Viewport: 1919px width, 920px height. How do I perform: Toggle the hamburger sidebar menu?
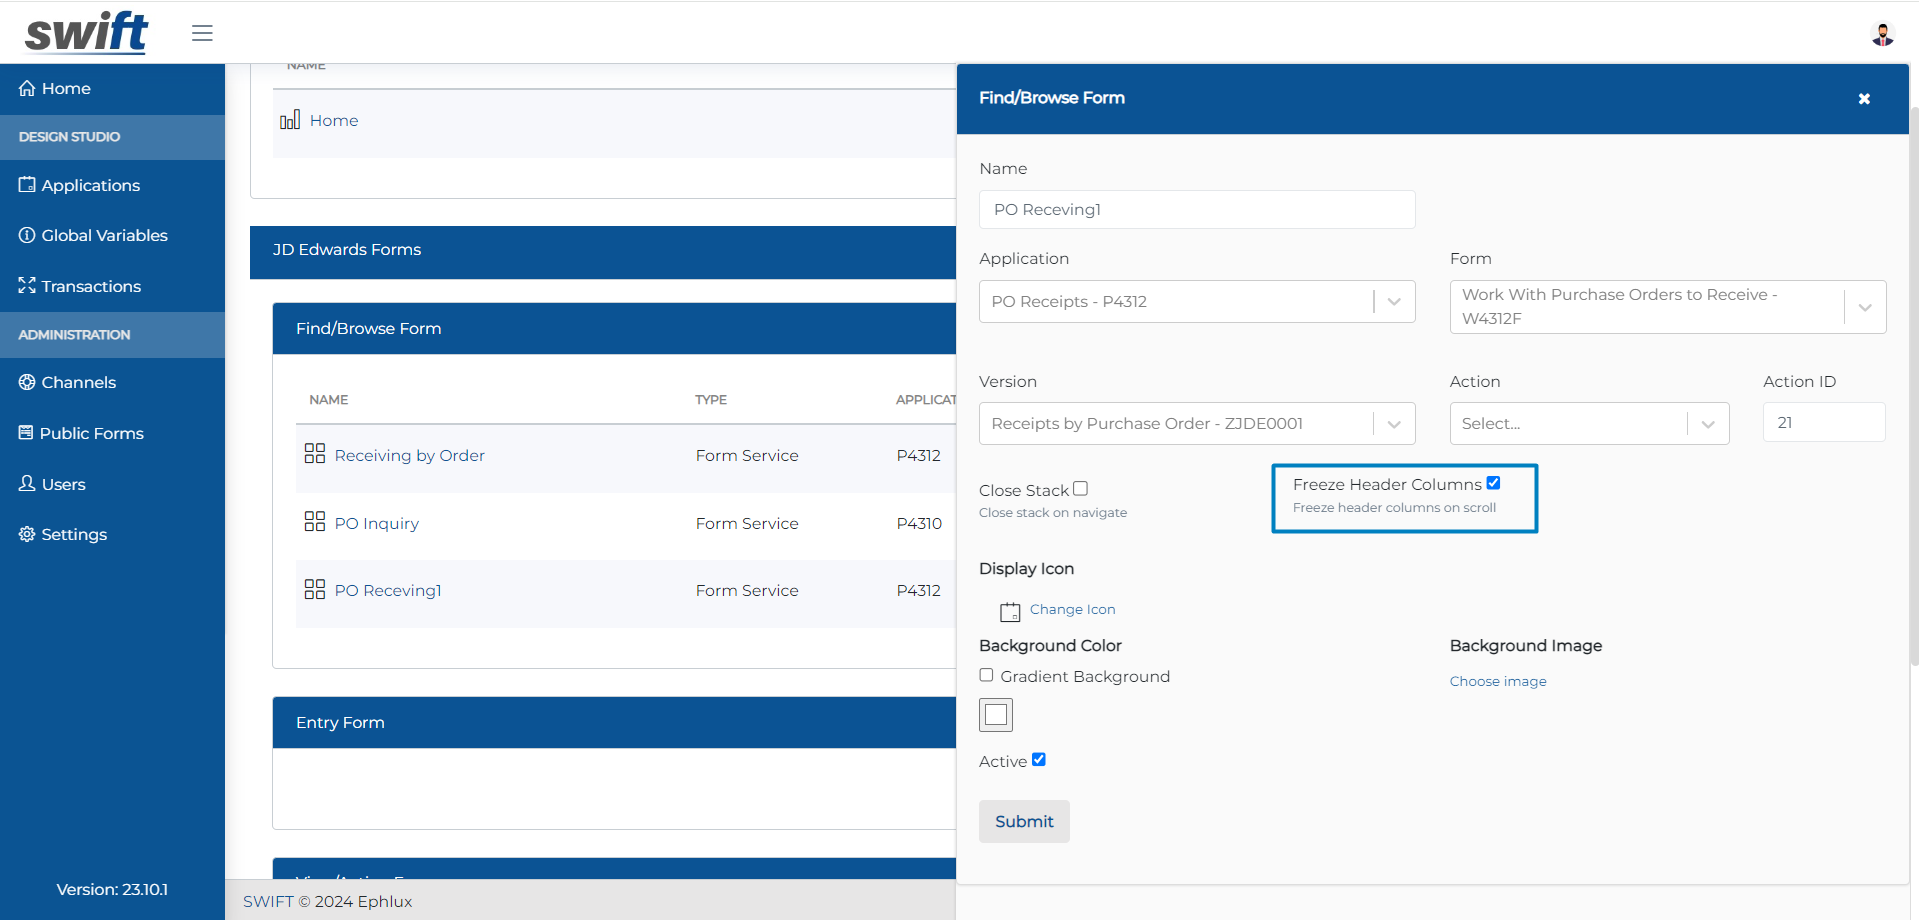click(x=202, y=33)
